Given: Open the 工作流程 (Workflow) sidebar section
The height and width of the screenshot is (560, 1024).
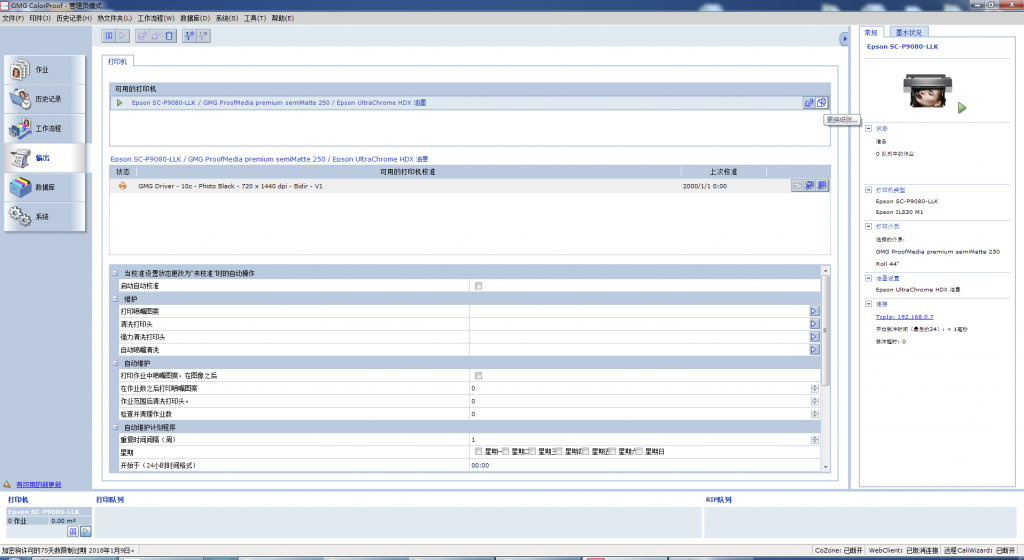Looking at the screenshot, I should click(44, 128).
